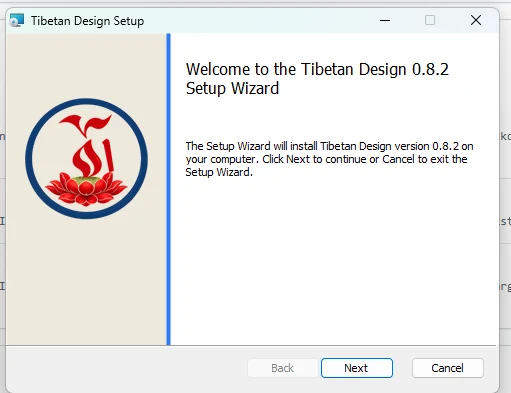Click the installer icon in title bar

coord(17,20)
